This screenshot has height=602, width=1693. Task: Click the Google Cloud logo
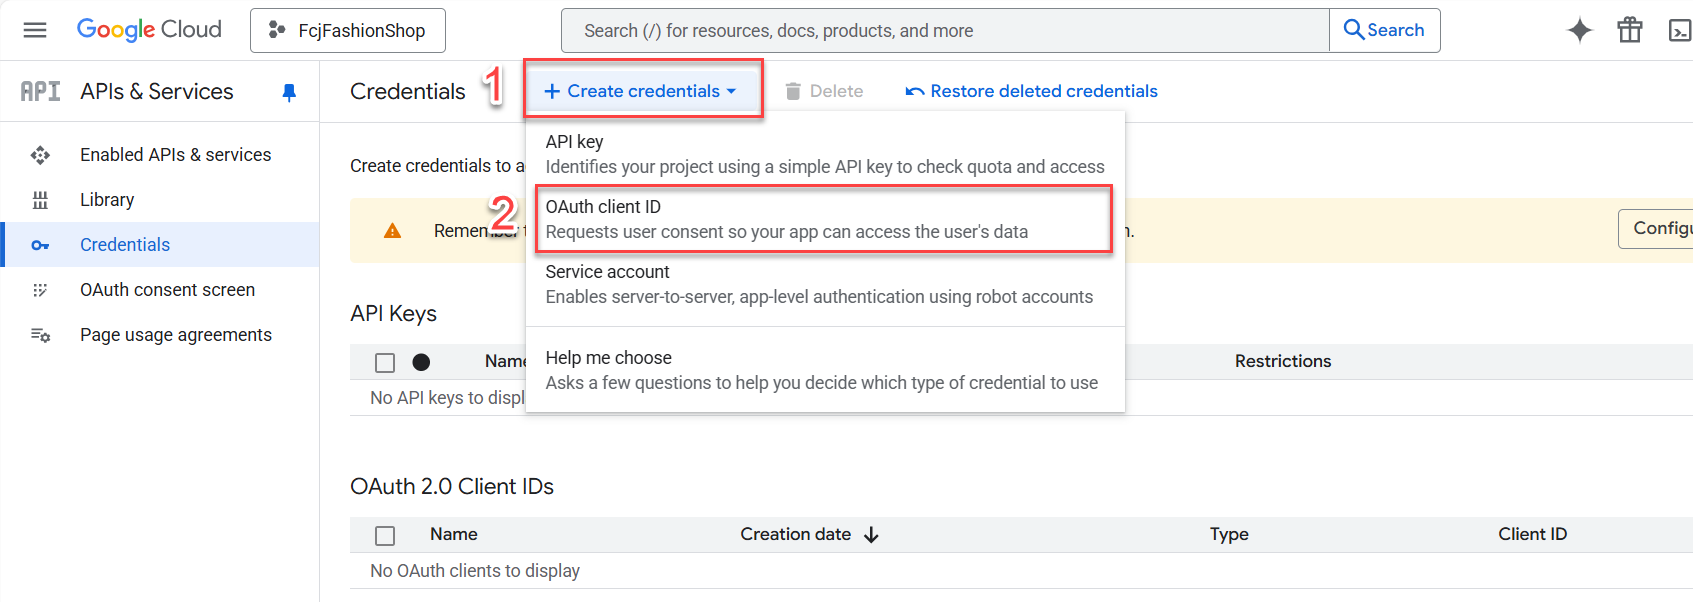149,30
